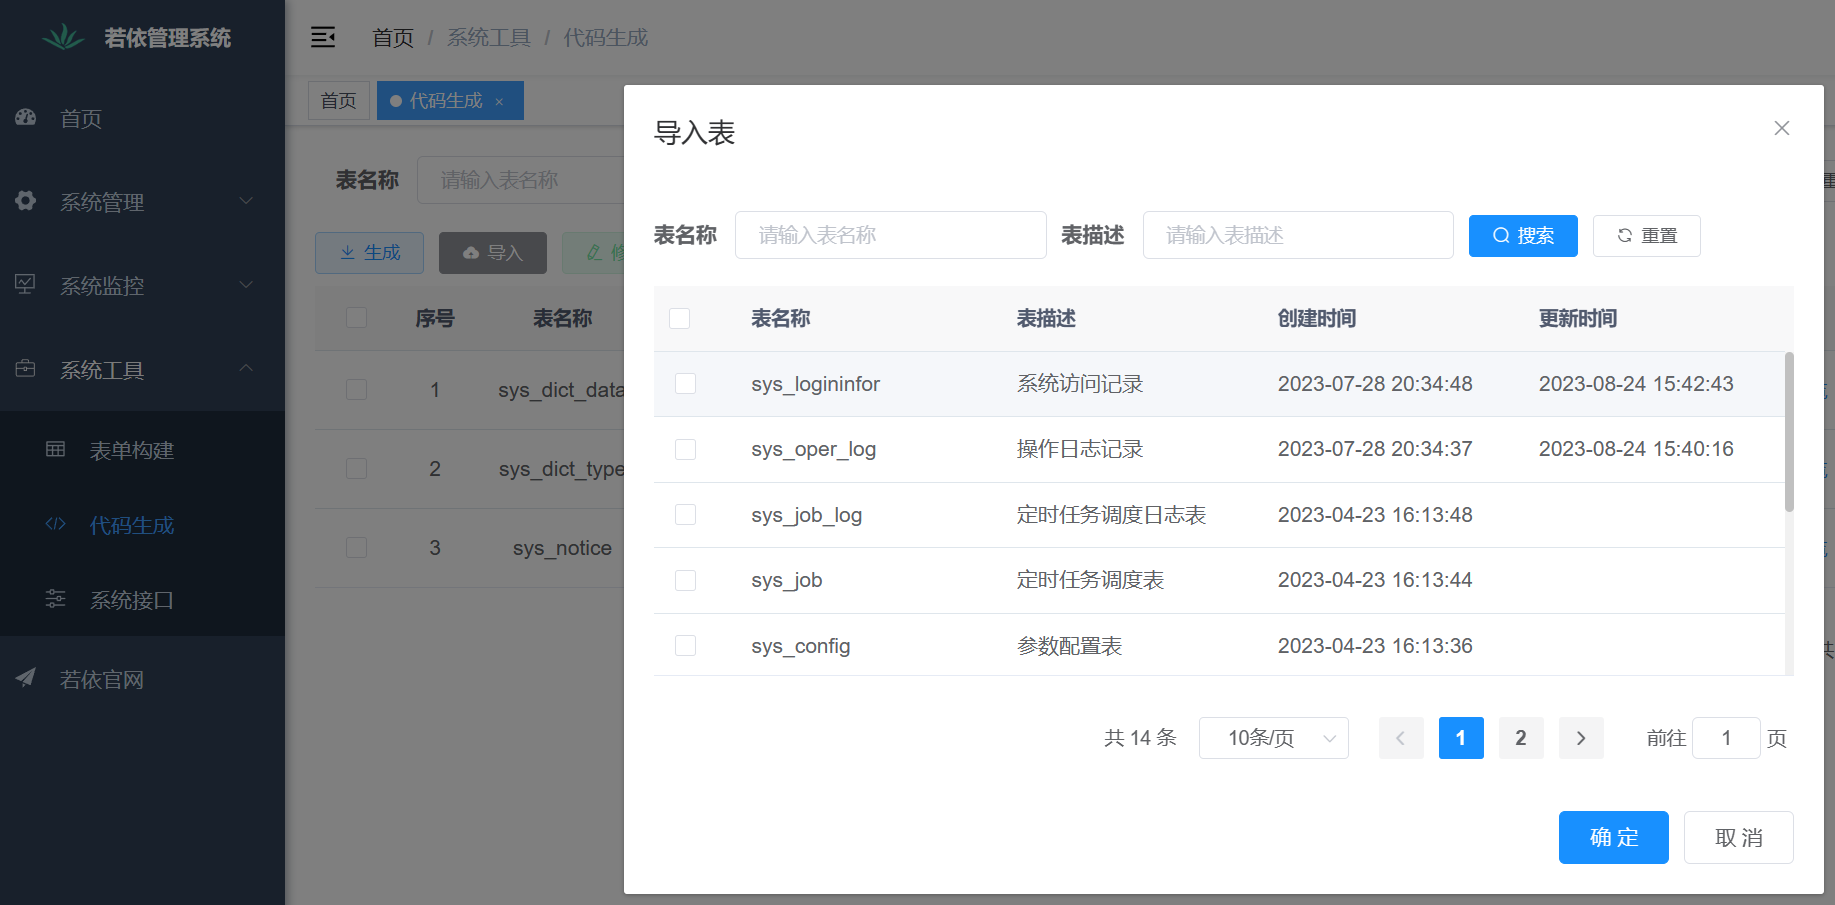
Task: Toggle the select-all checkbox in dialog header
Action: tap(680, 318)
